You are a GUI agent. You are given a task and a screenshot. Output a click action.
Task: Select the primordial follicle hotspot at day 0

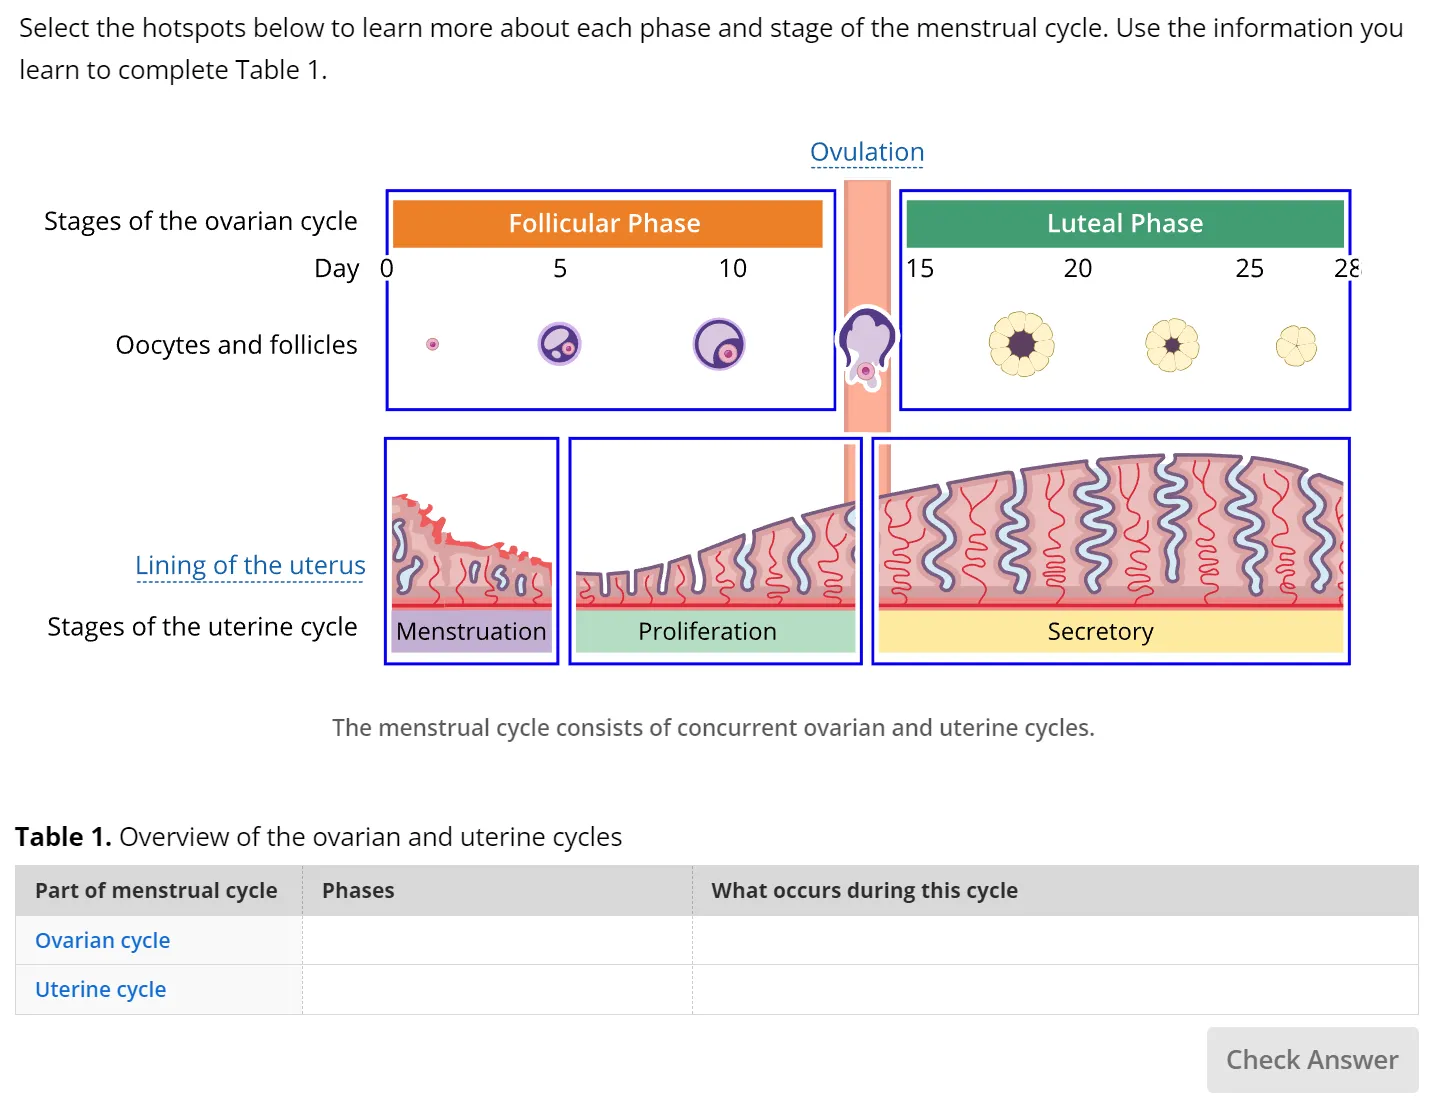(433, 344)
